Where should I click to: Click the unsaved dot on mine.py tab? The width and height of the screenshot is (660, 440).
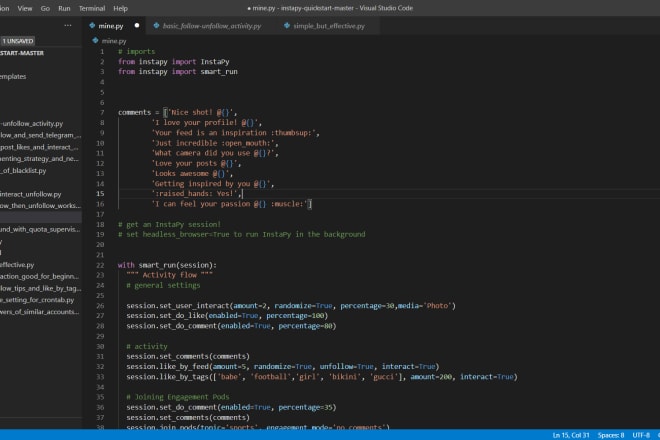[137, 26]
